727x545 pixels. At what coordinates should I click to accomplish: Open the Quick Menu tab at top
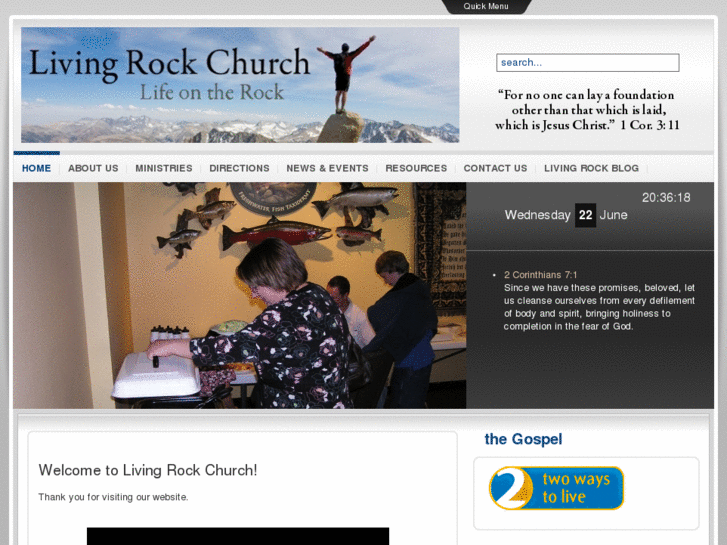point(486,6)
